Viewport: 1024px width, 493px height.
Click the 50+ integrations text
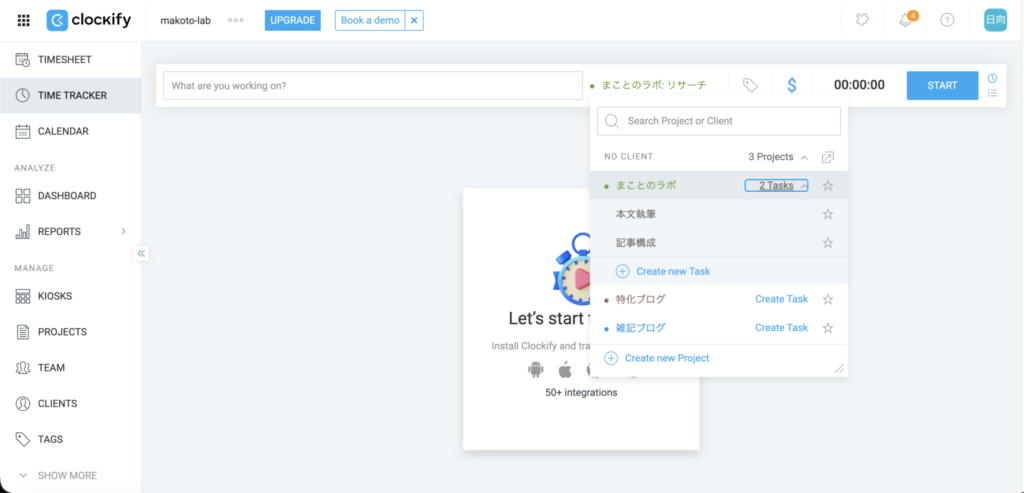click(581, 392)
